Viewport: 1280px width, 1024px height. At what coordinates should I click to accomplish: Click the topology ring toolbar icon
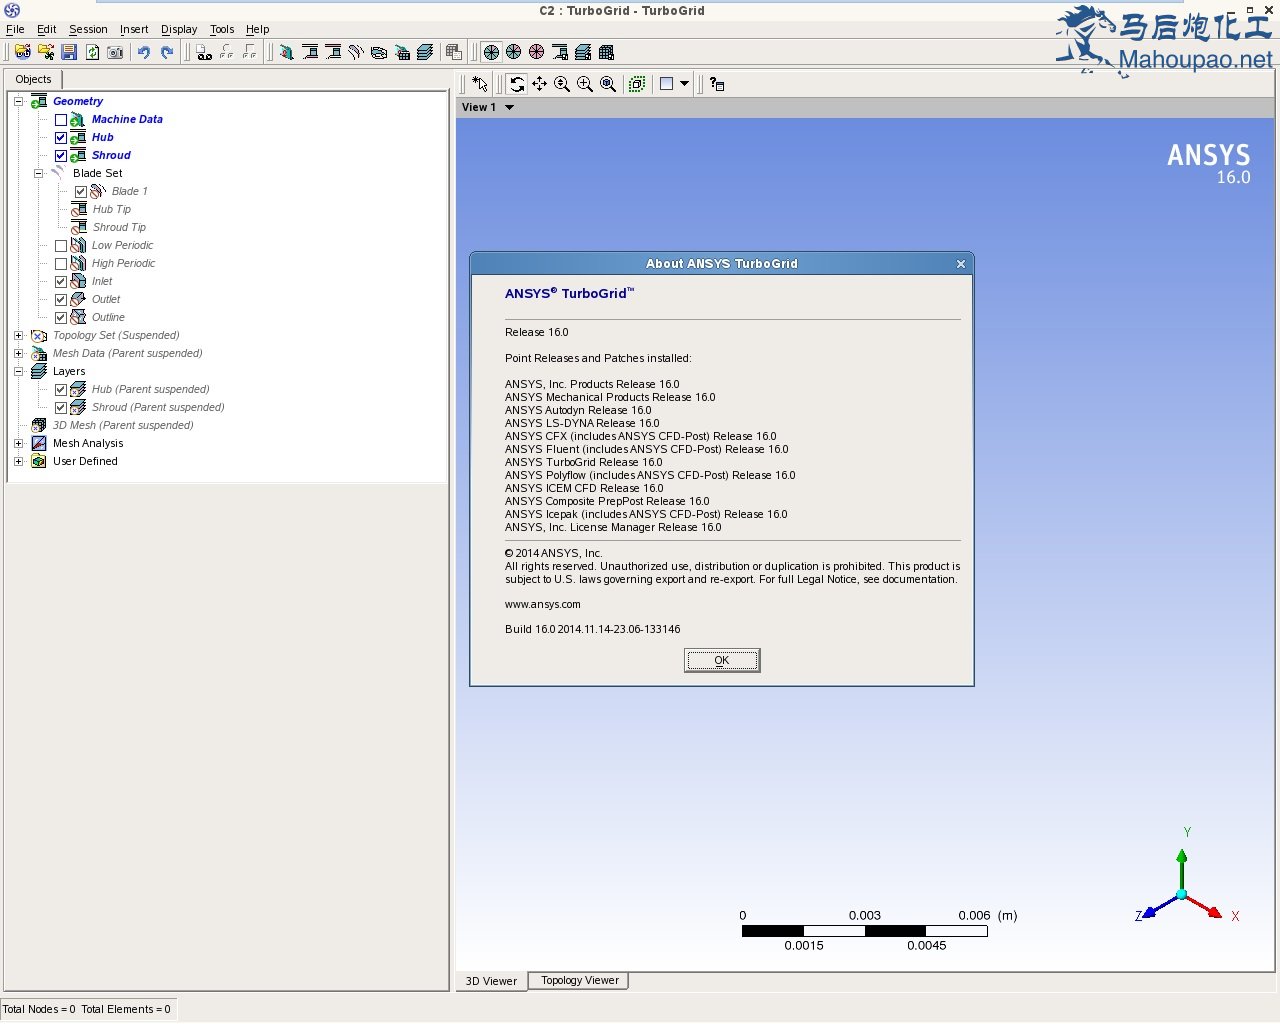379,52
